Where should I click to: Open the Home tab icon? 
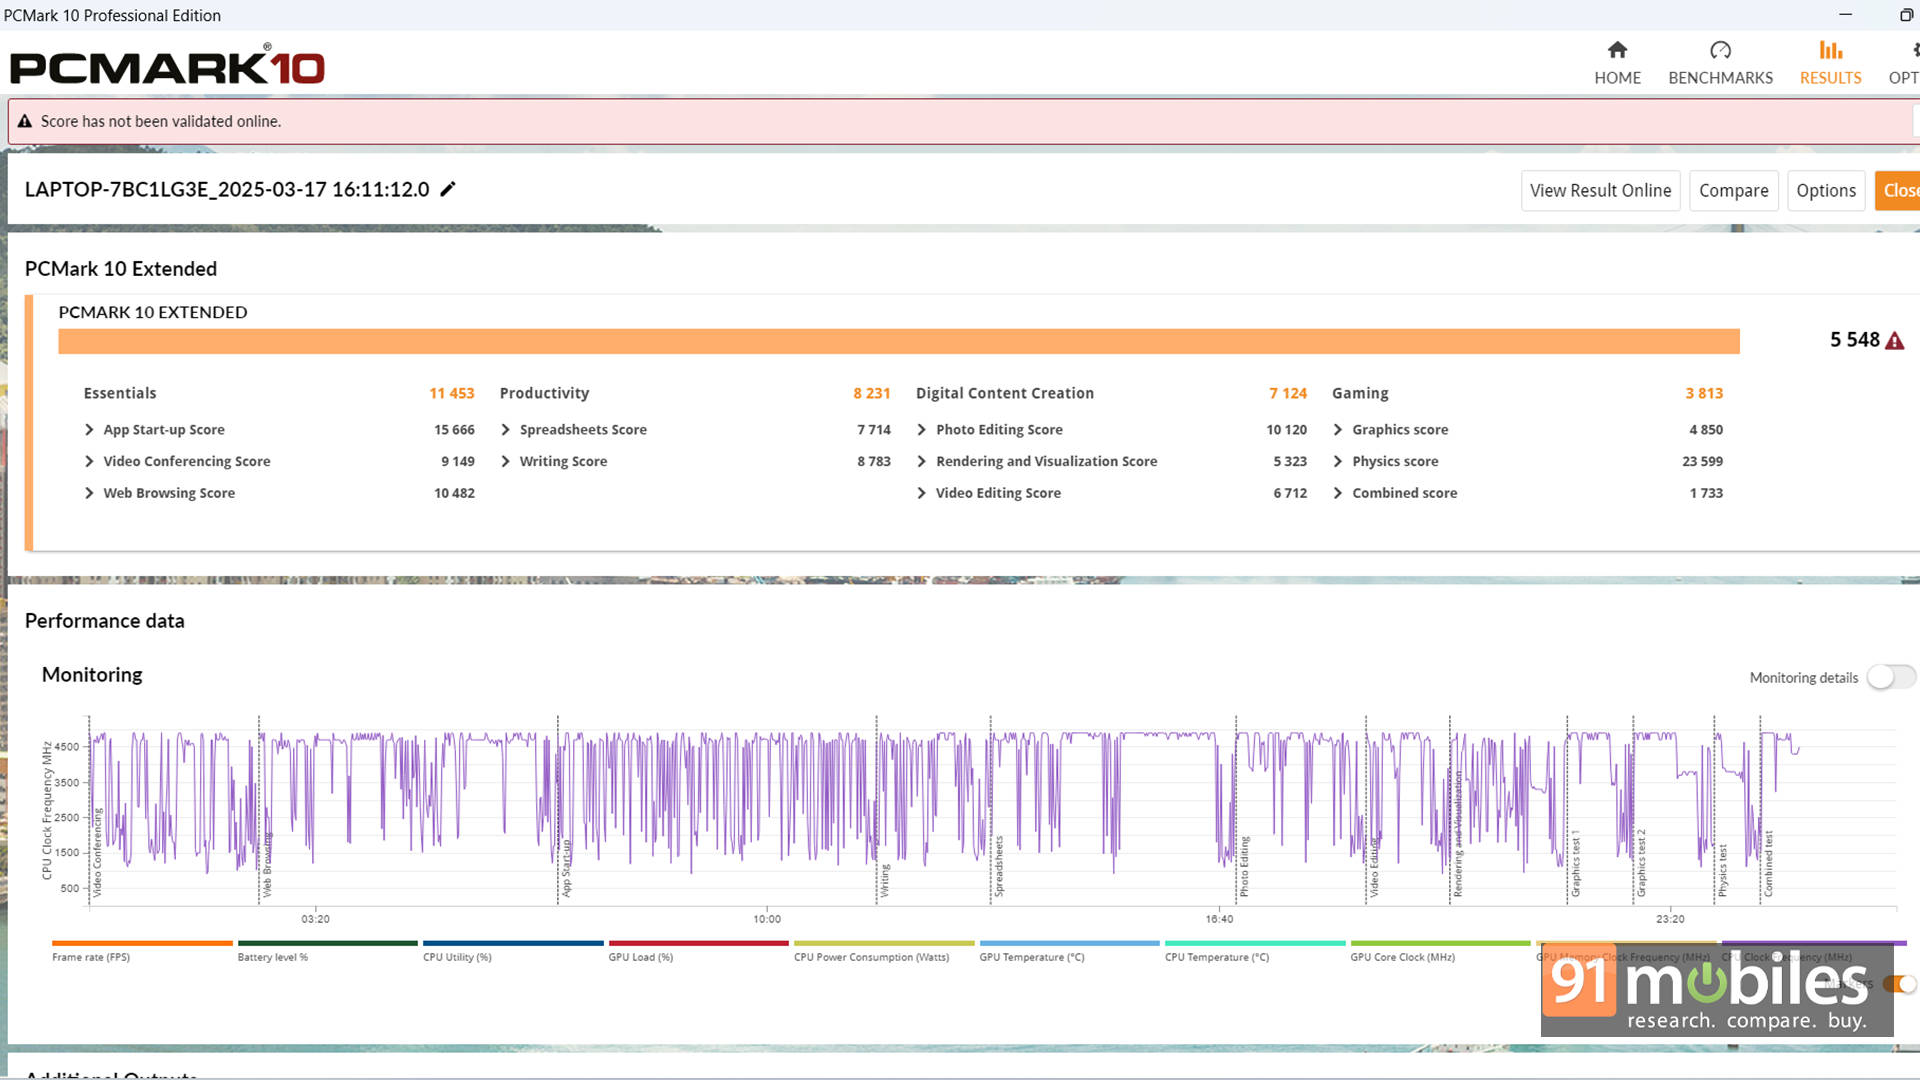1617,50
